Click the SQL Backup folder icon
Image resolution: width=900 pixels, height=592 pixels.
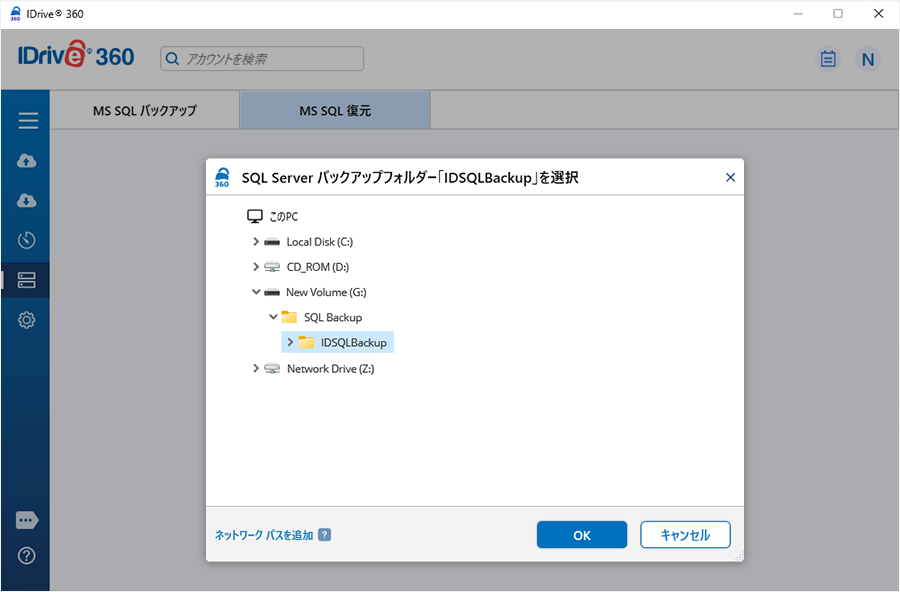coord(289,317)
